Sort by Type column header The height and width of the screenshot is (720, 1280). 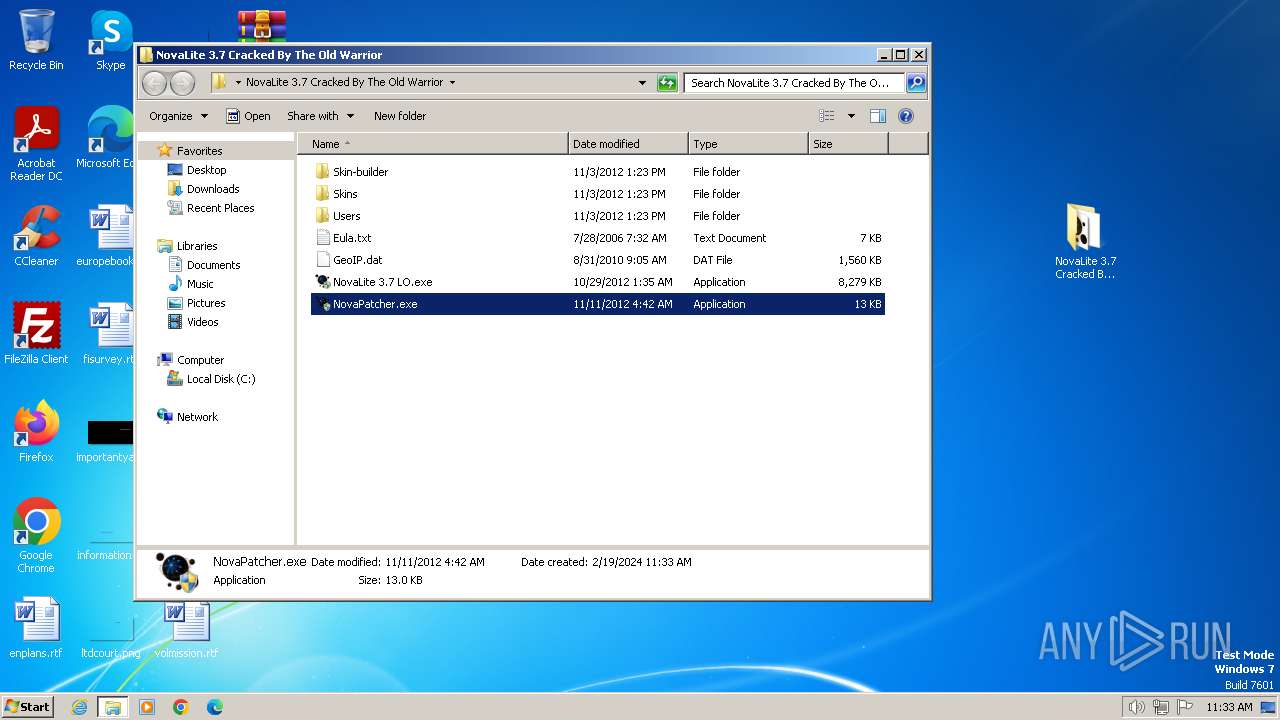point(748,144)
